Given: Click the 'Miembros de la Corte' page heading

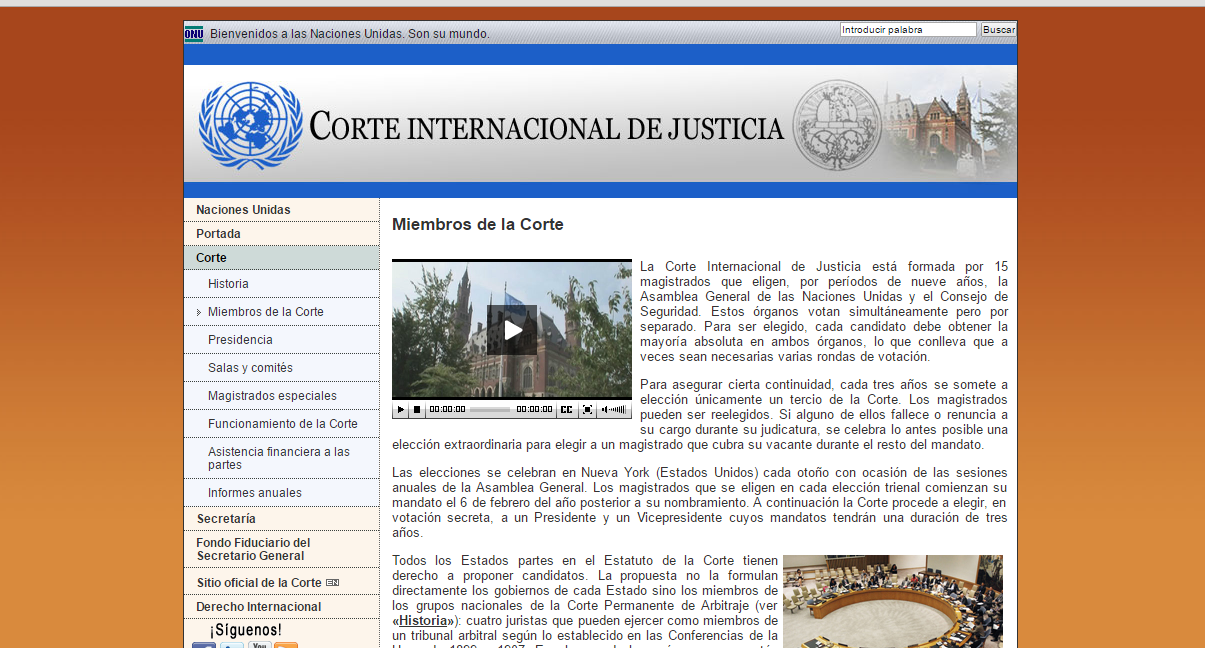Looking at the screenshot, I should click(478, 225).
